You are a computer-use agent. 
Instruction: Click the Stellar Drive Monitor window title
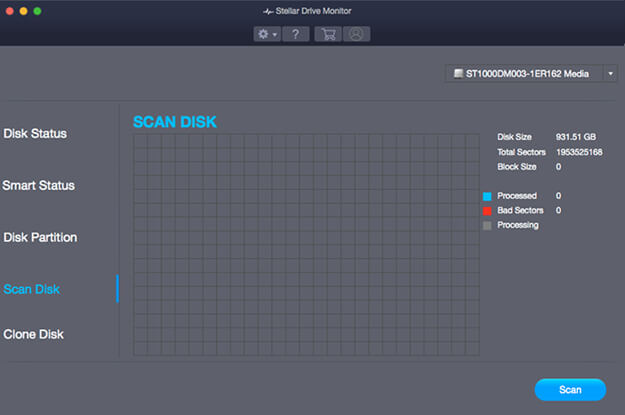pos(313,11)
